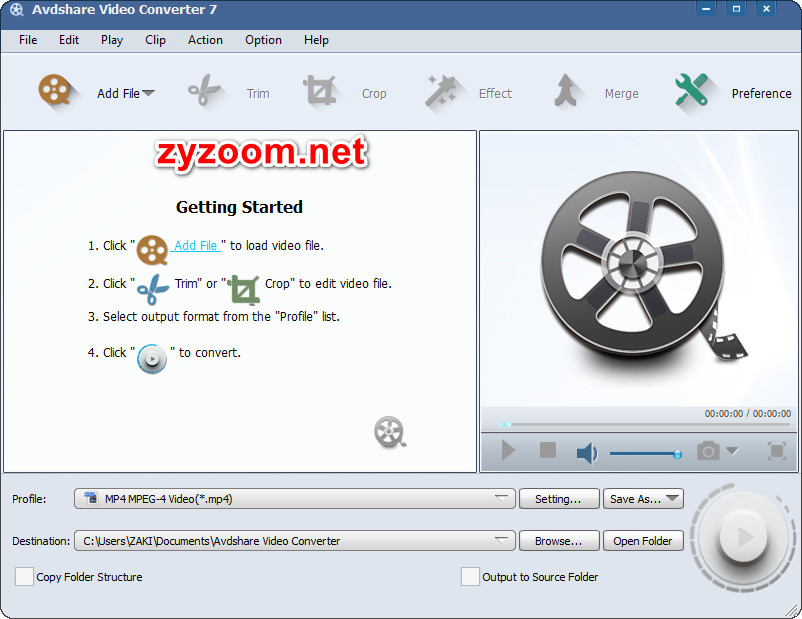
Task: Start conversion with the big round button
Action: [743, 537]
